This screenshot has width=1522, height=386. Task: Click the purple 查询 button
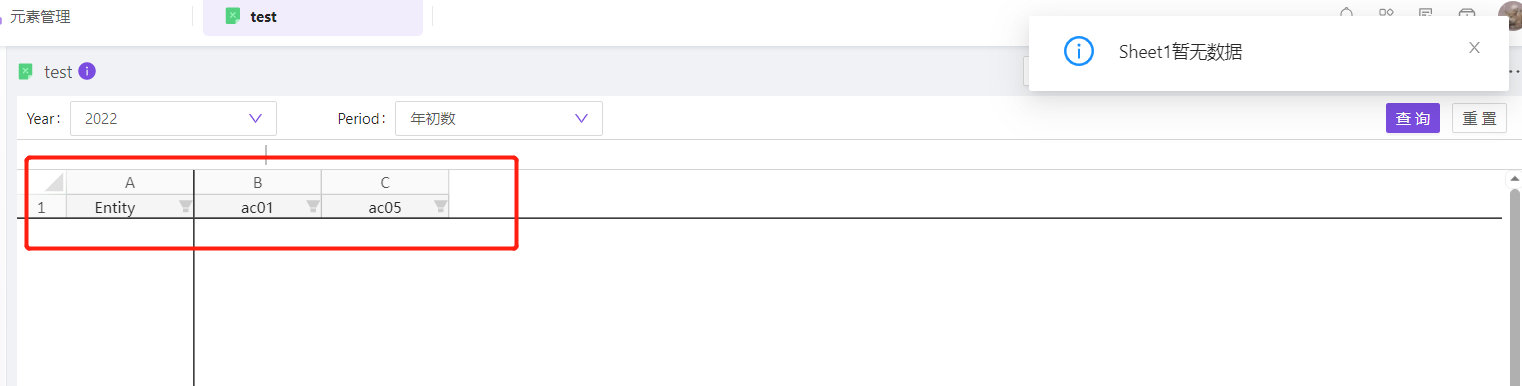pos(1413,118)
